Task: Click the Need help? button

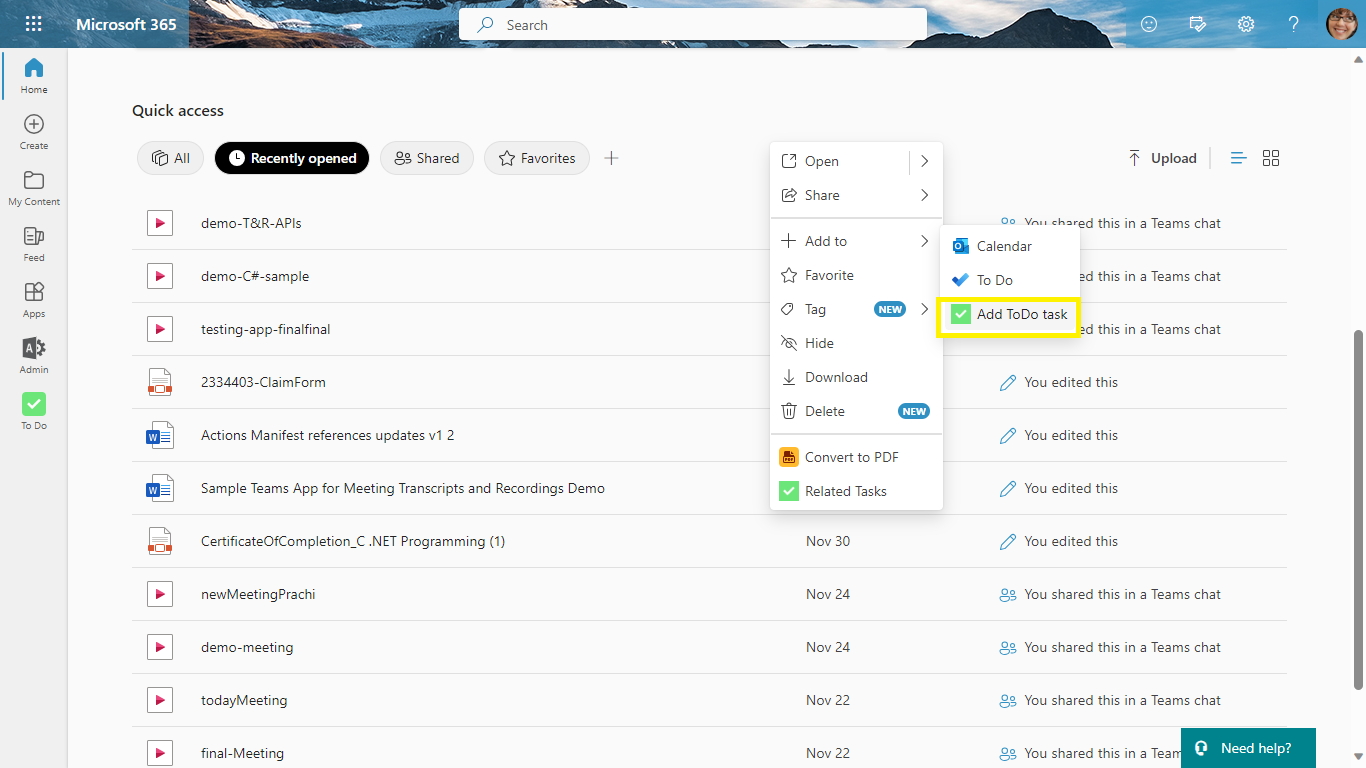Action: (1248, 748)
